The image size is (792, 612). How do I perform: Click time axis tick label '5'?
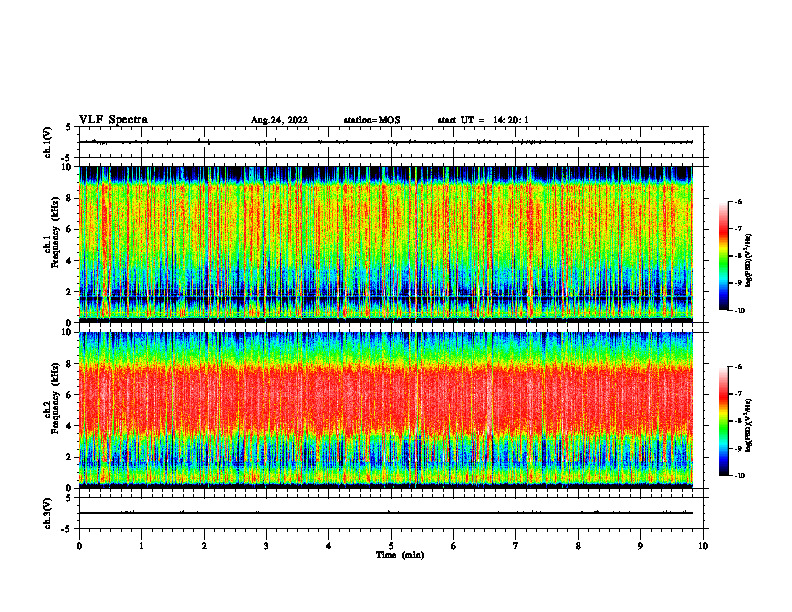click(x=391, y=546)
